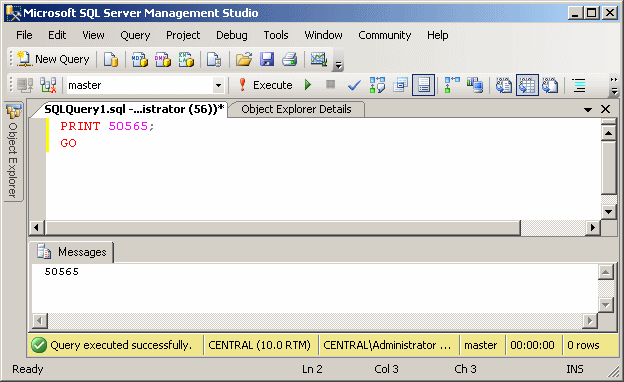This screenshot has height=382, width=624.
Task: Open the View menu
Action: click(x=94, y=35)
